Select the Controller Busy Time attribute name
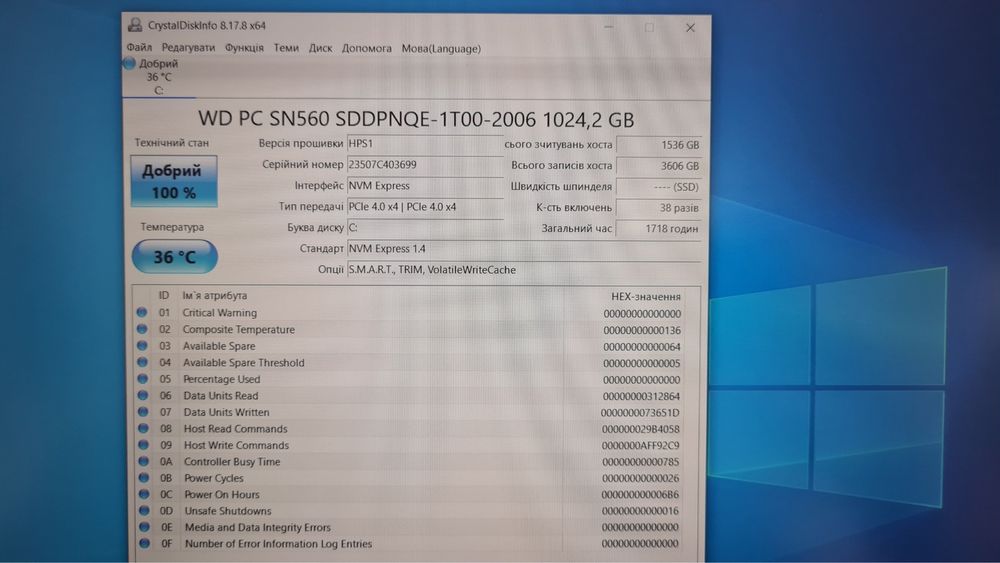 [232, 461]
